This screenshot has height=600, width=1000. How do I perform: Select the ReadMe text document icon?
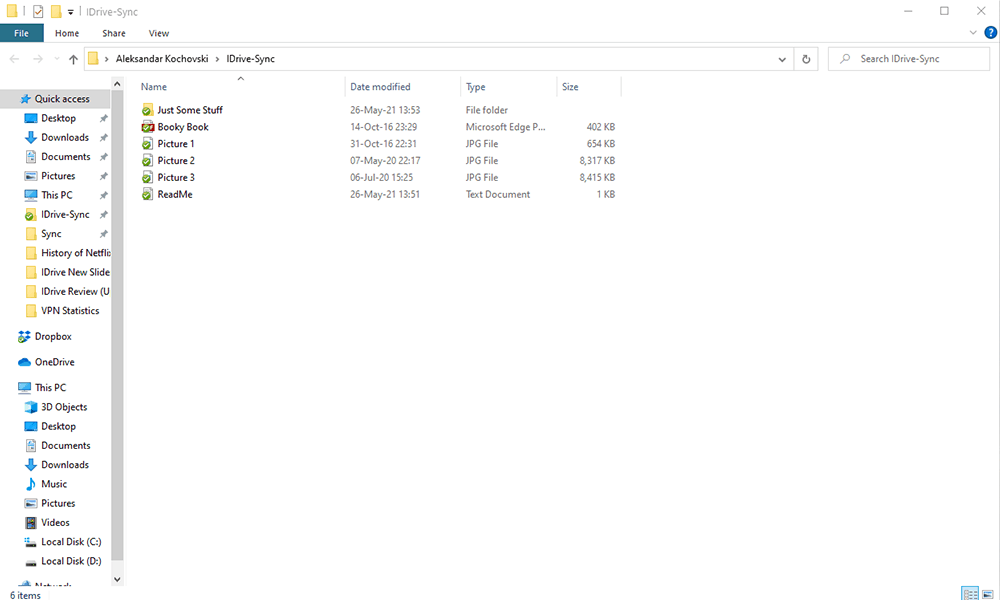(x=147, y=194)
